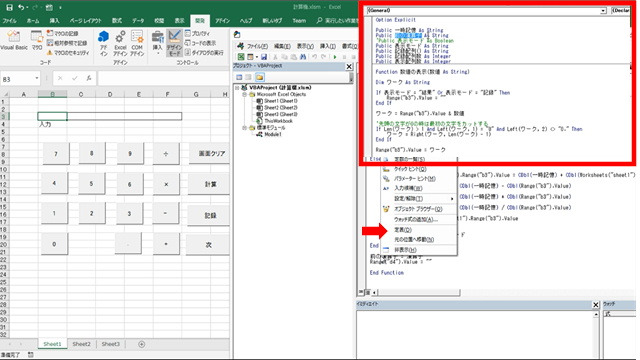The image size is (640, 360).
Task: Click the formula bar input area
Action: click(x=163, y=78)
